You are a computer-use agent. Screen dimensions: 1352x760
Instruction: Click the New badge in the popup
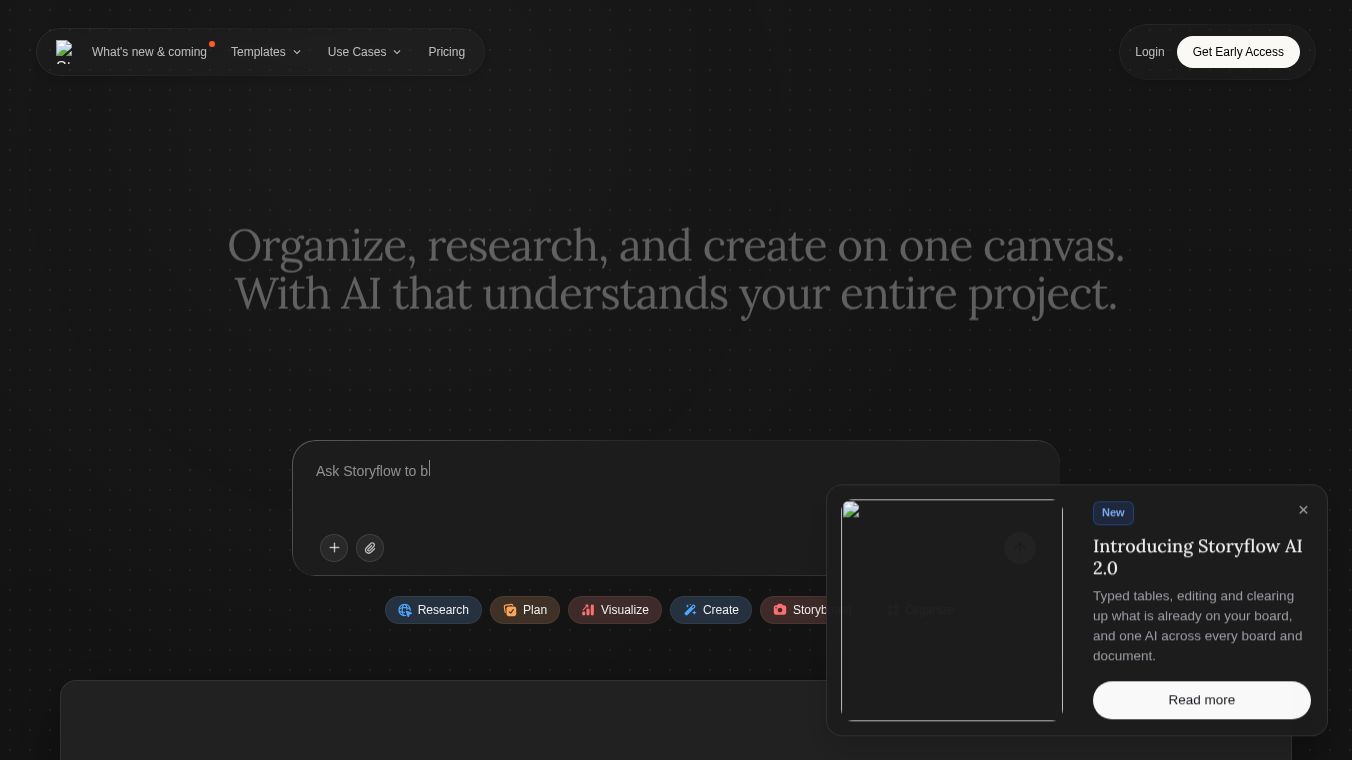pyautogui.click(x=1113, y=512)
